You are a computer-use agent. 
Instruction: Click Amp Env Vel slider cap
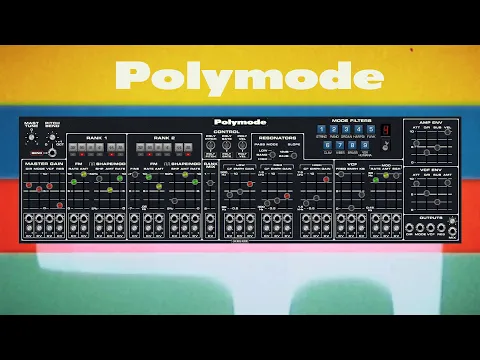[447, 132]
